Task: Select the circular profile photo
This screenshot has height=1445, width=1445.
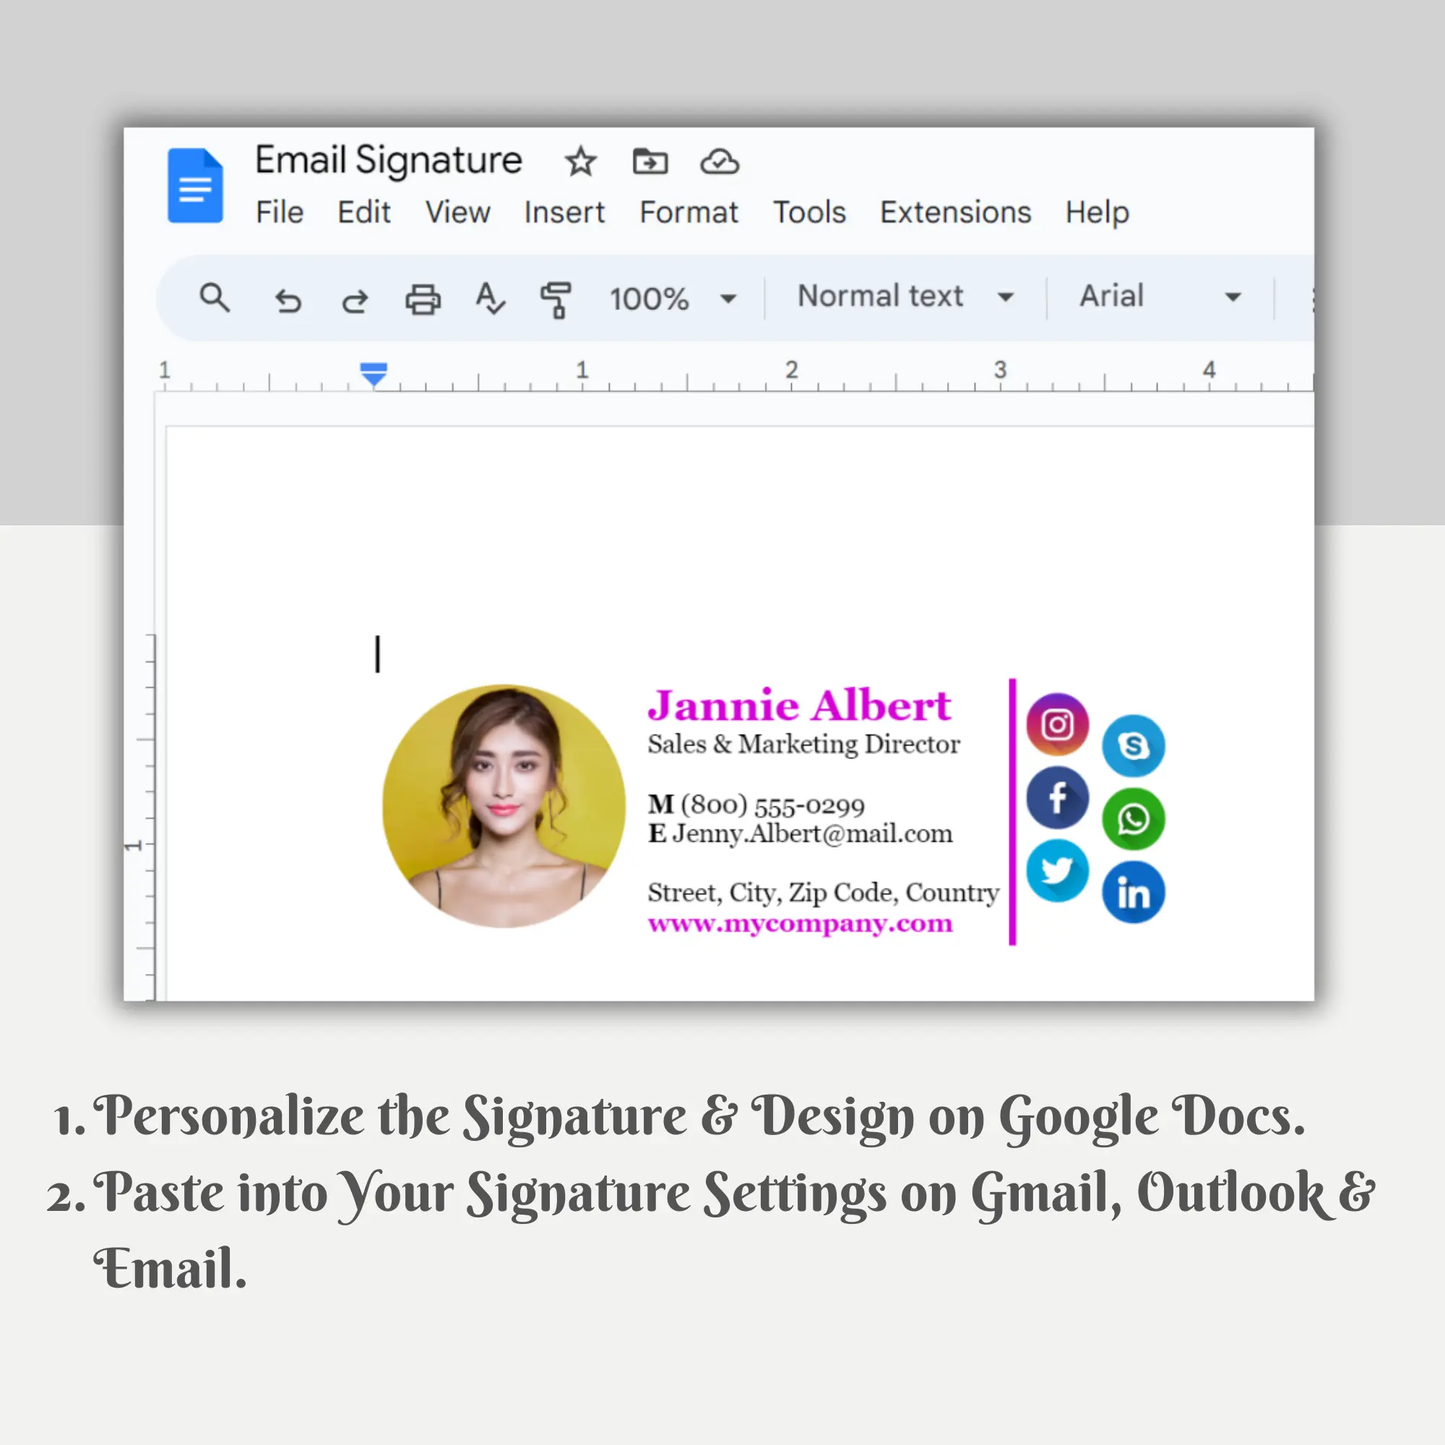Action: [x=503, y=806]
